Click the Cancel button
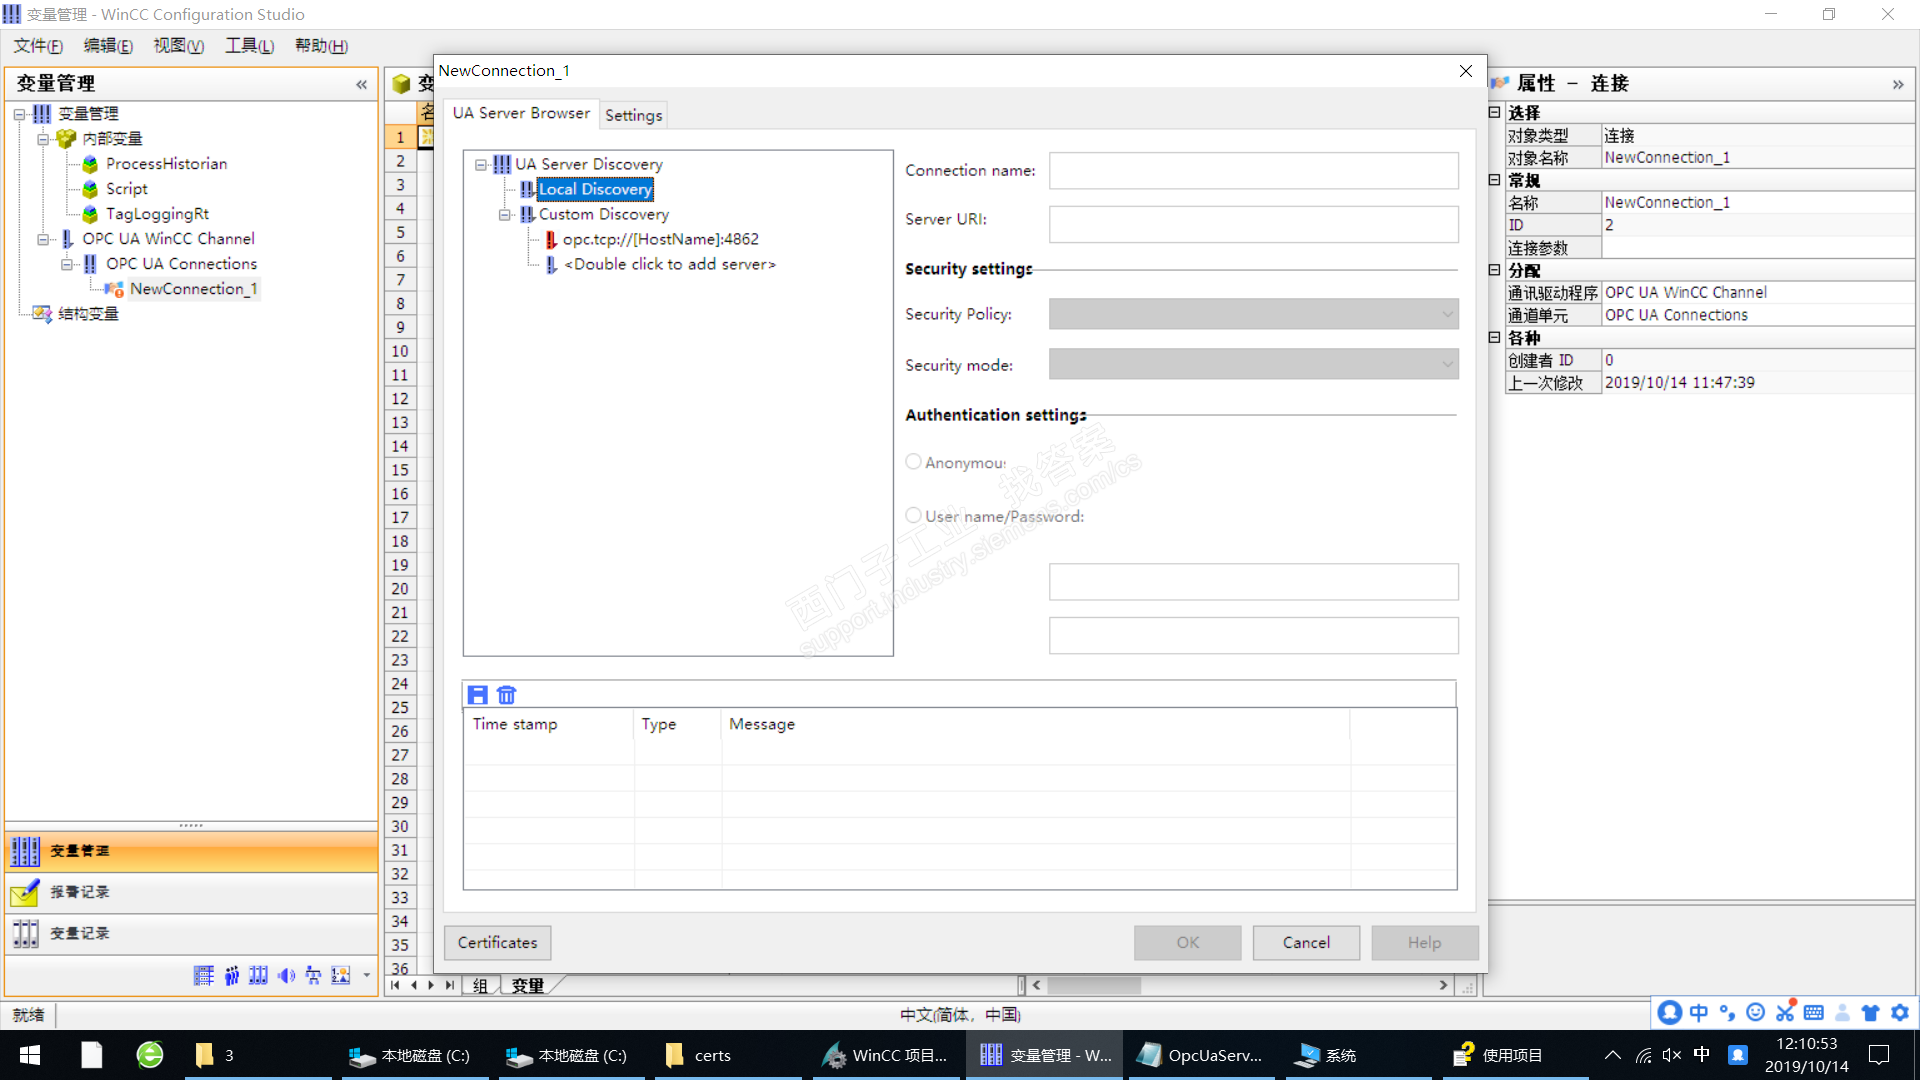The height and width of the screenshot is (1080, 1920). [1305, 942]
